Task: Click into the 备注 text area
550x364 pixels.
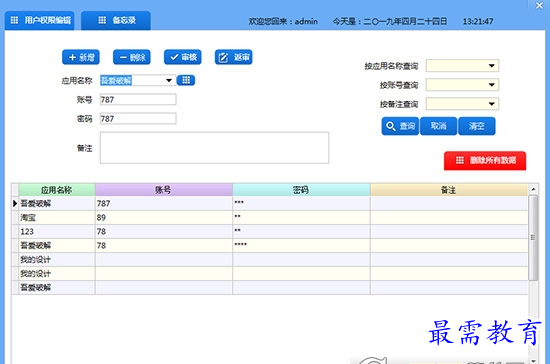Action: click(214, 148)
